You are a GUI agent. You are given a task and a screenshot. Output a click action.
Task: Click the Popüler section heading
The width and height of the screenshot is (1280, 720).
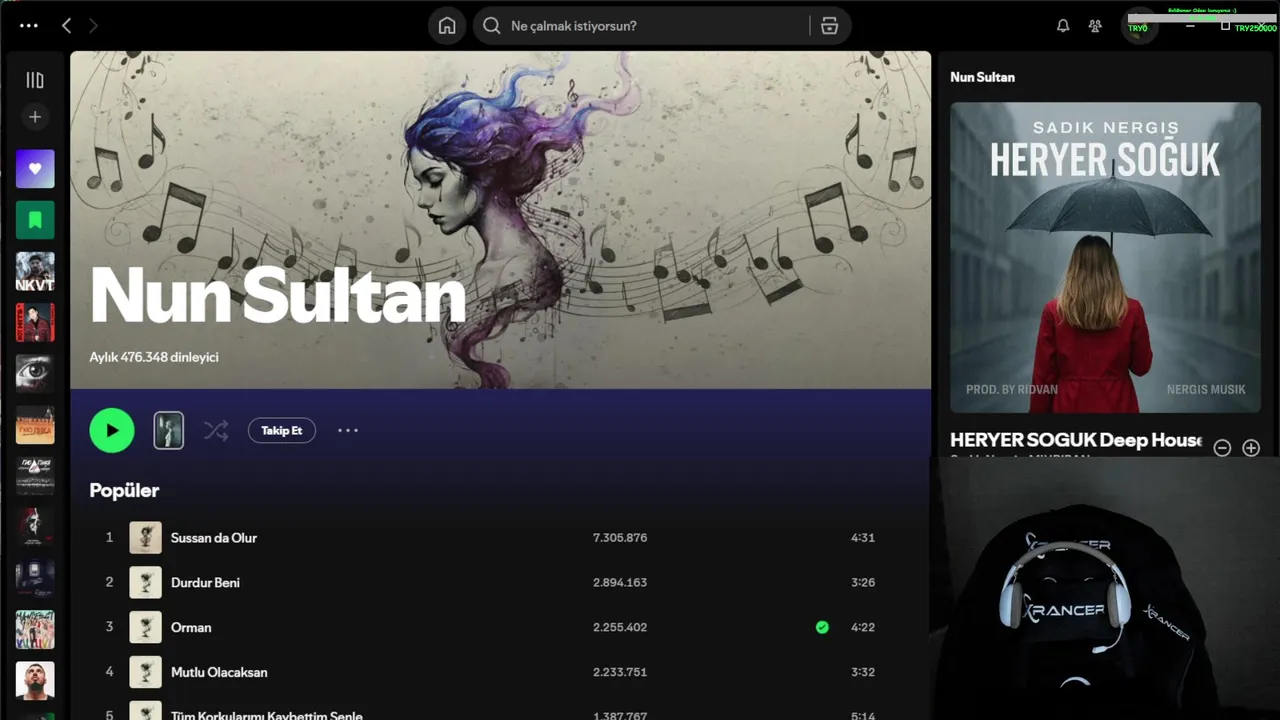pyautogui.click(x=124, y=491)
